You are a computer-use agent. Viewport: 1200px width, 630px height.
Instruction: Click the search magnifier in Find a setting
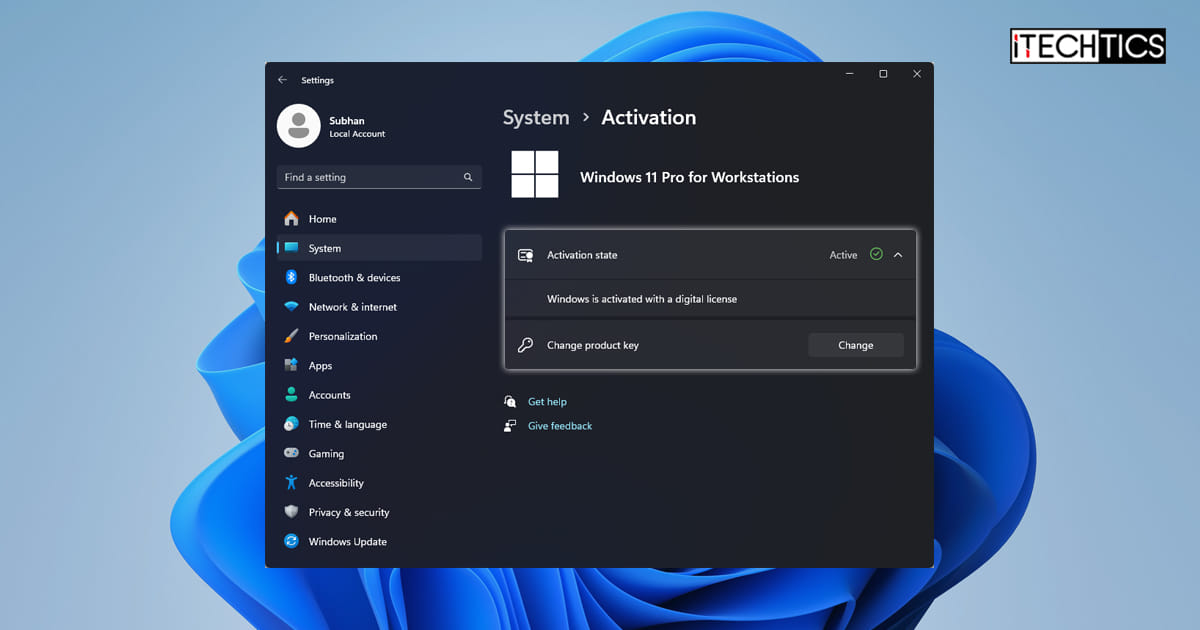(x=467, y=176)
